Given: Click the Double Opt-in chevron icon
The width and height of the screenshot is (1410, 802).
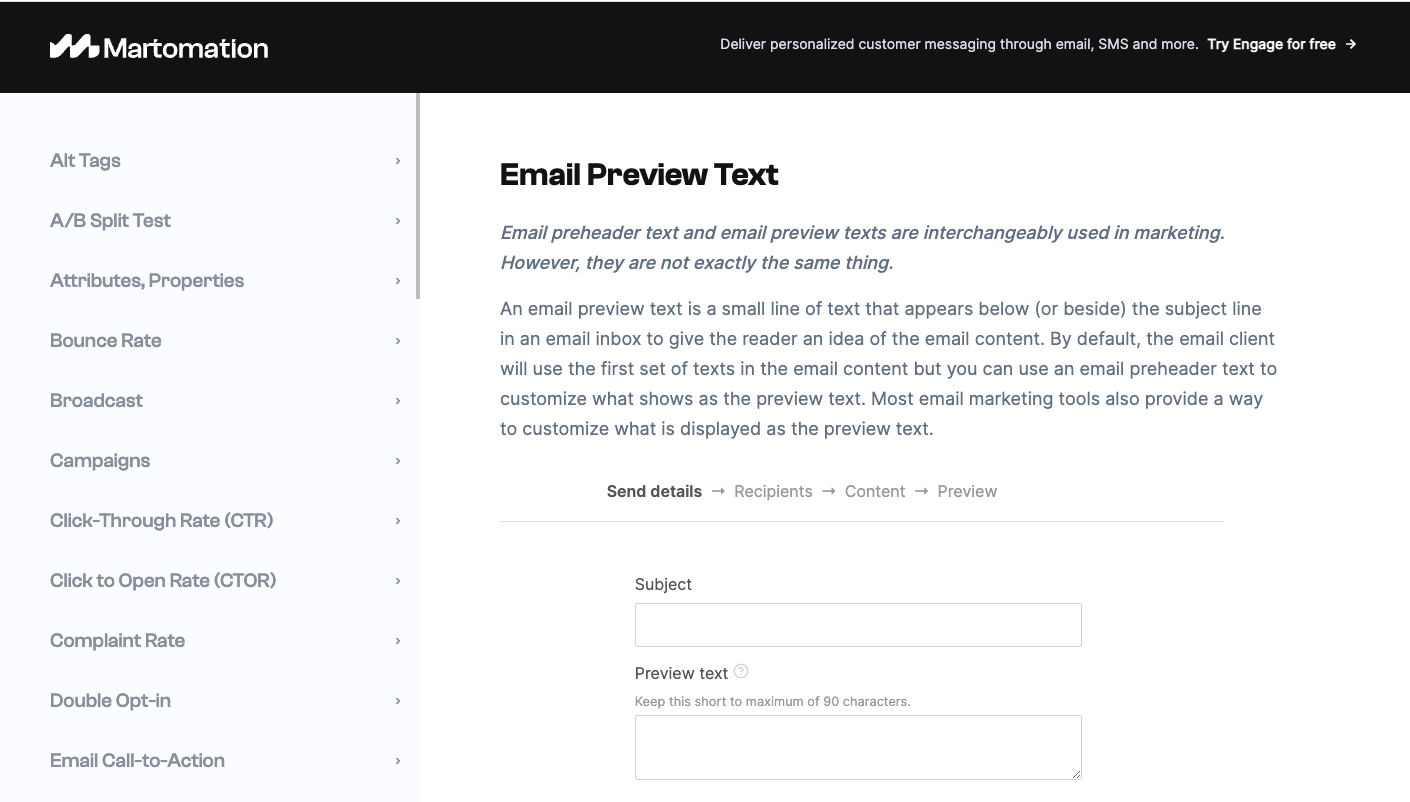Looking at the screenshot, I should point(398,701).
